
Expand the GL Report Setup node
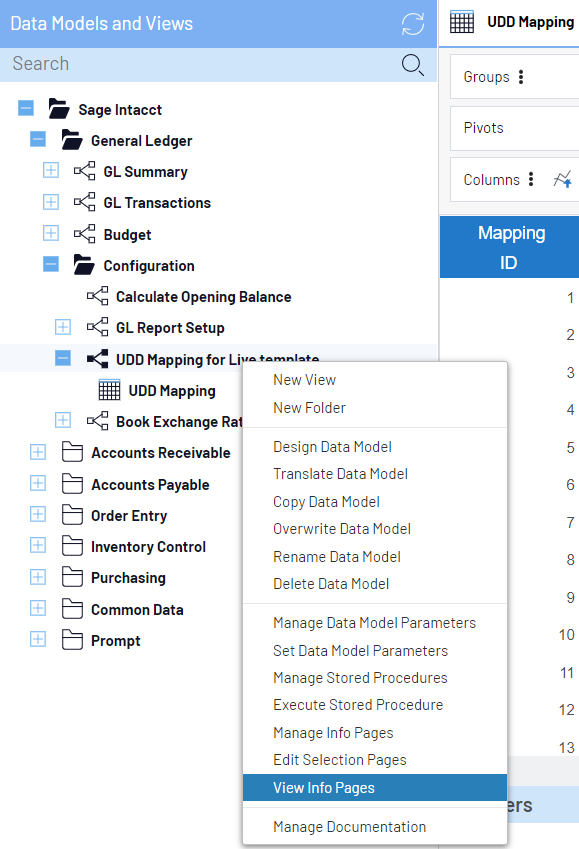(x=63, y=326)
